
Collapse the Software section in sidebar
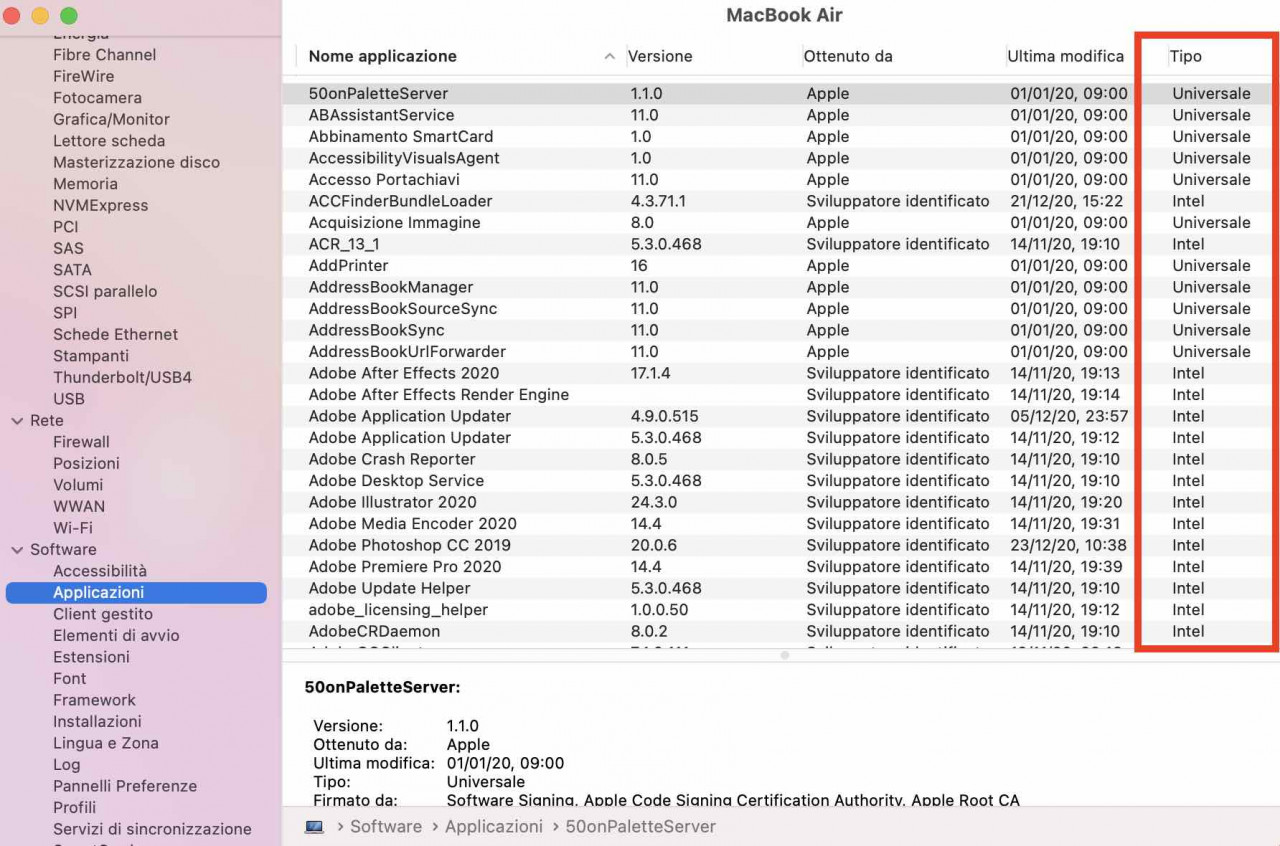tap(17, 550)
